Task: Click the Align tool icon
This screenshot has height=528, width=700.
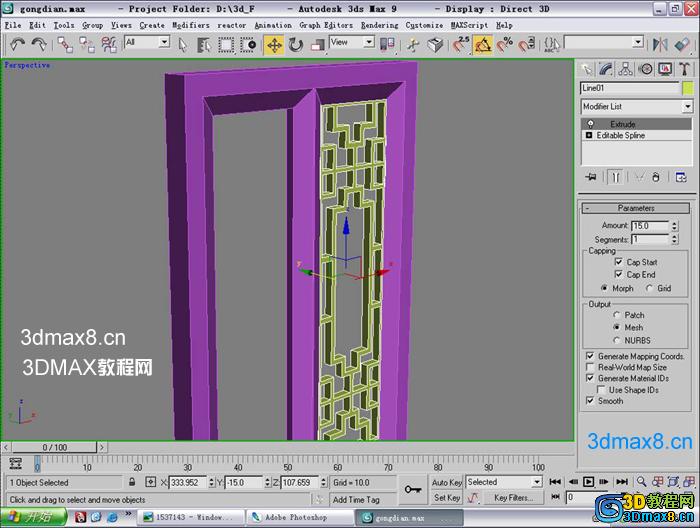Action: [682, 44]
